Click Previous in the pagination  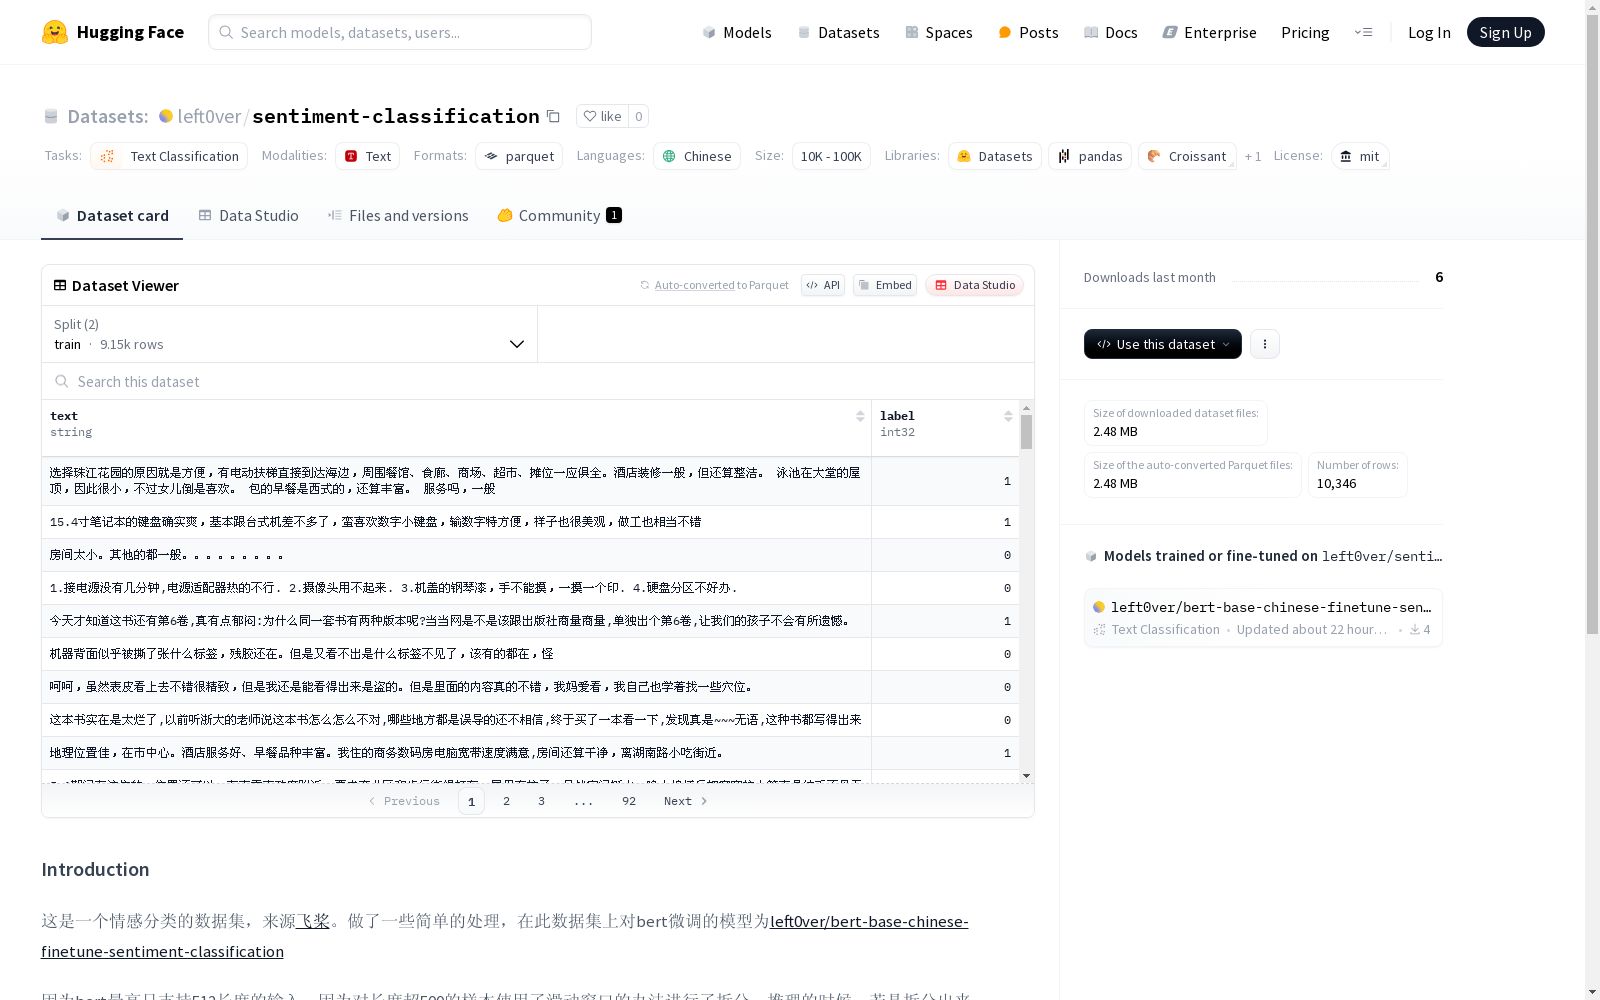[x=404, y=801]
